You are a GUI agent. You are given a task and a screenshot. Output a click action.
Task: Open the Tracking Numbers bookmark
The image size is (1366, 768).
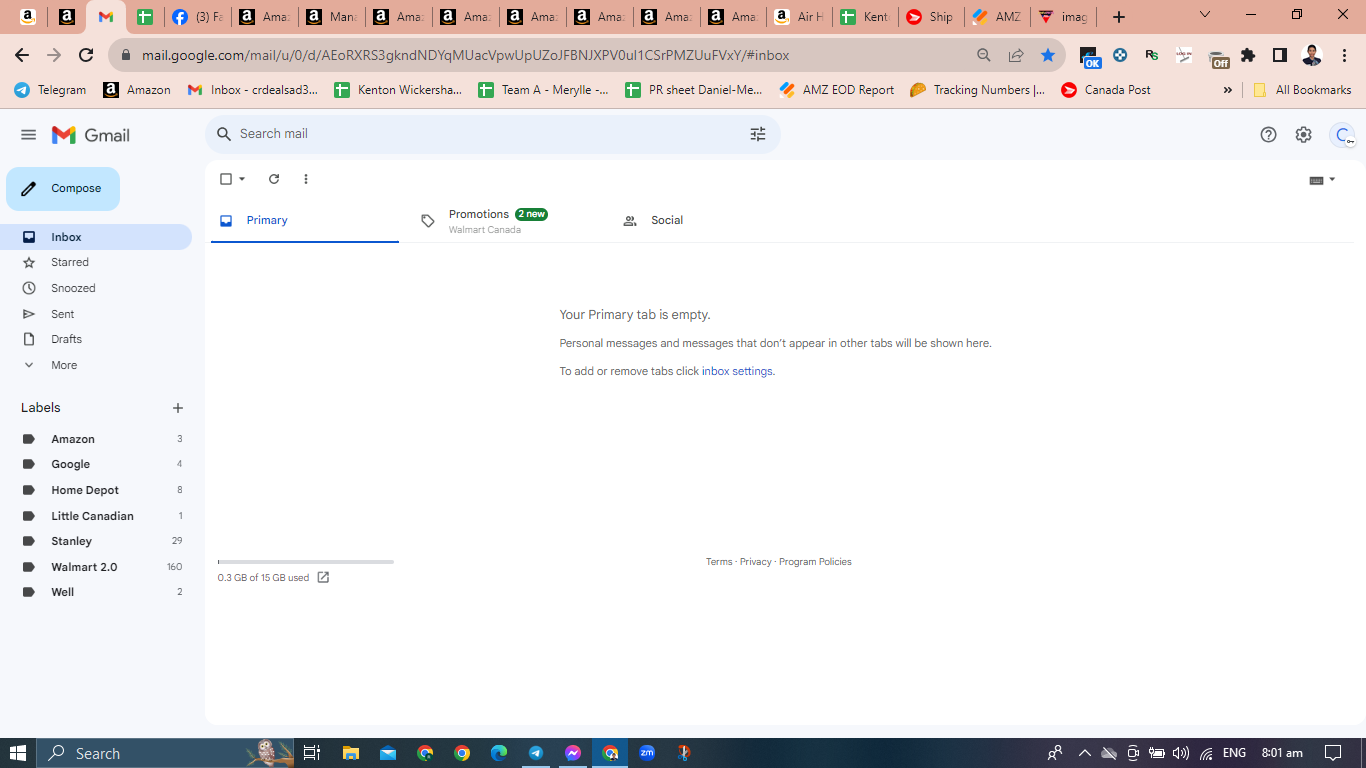pos(977,90)
